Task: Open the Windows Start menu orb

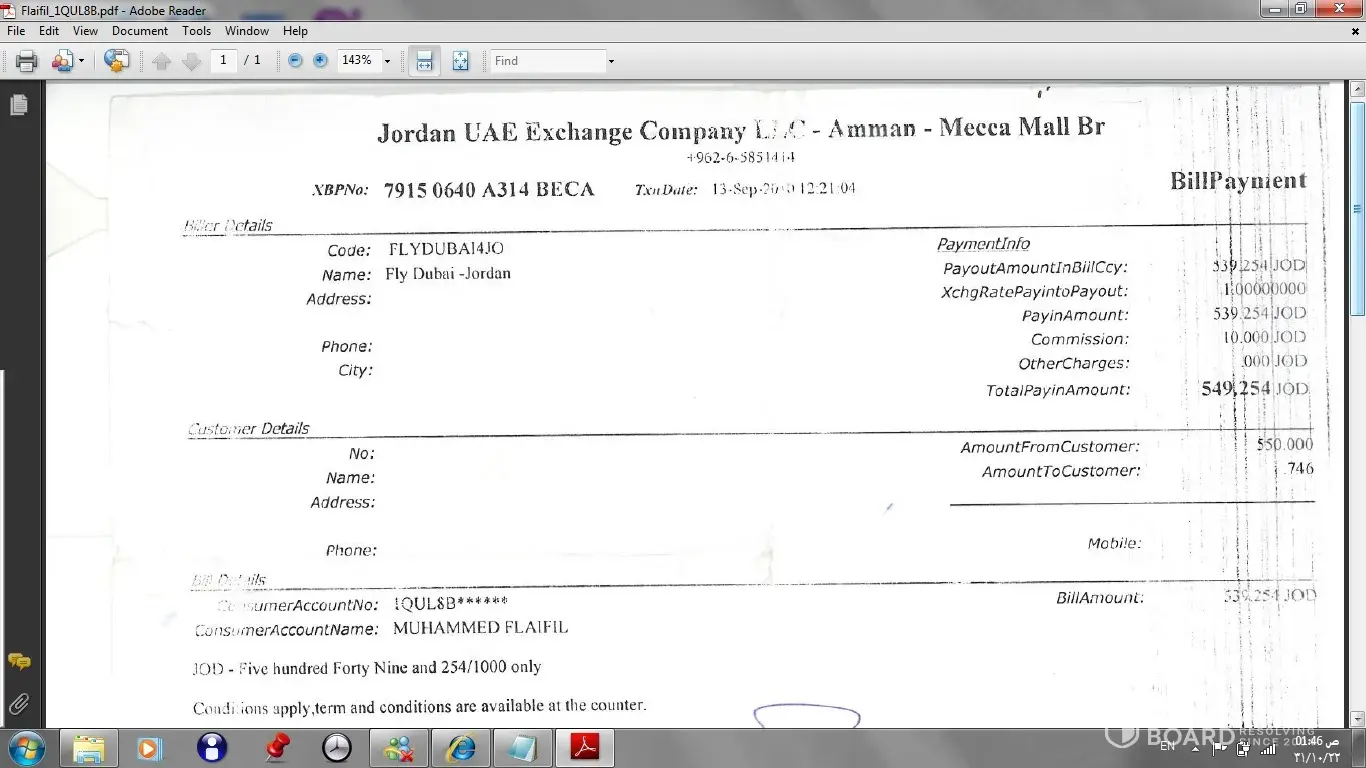Action: pos(27,748)
